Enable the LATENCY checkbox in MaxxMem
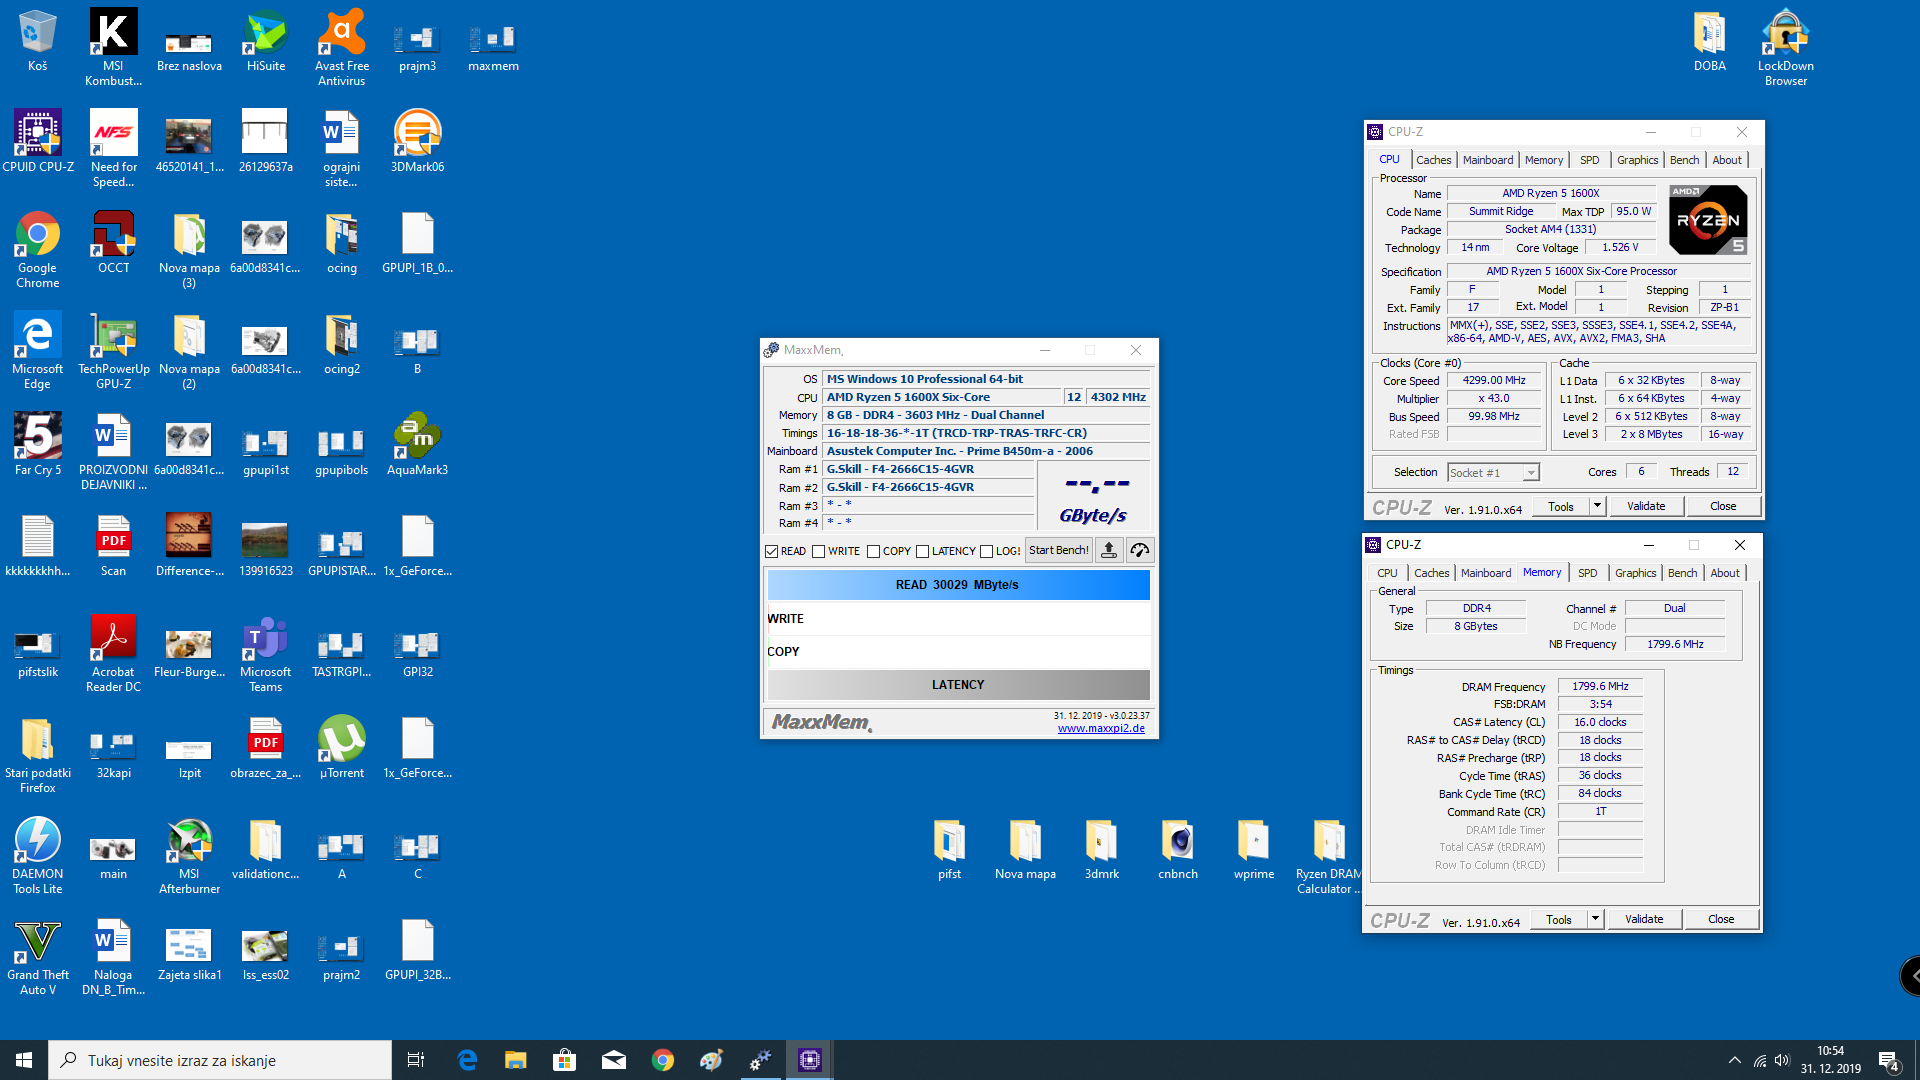 923,551
